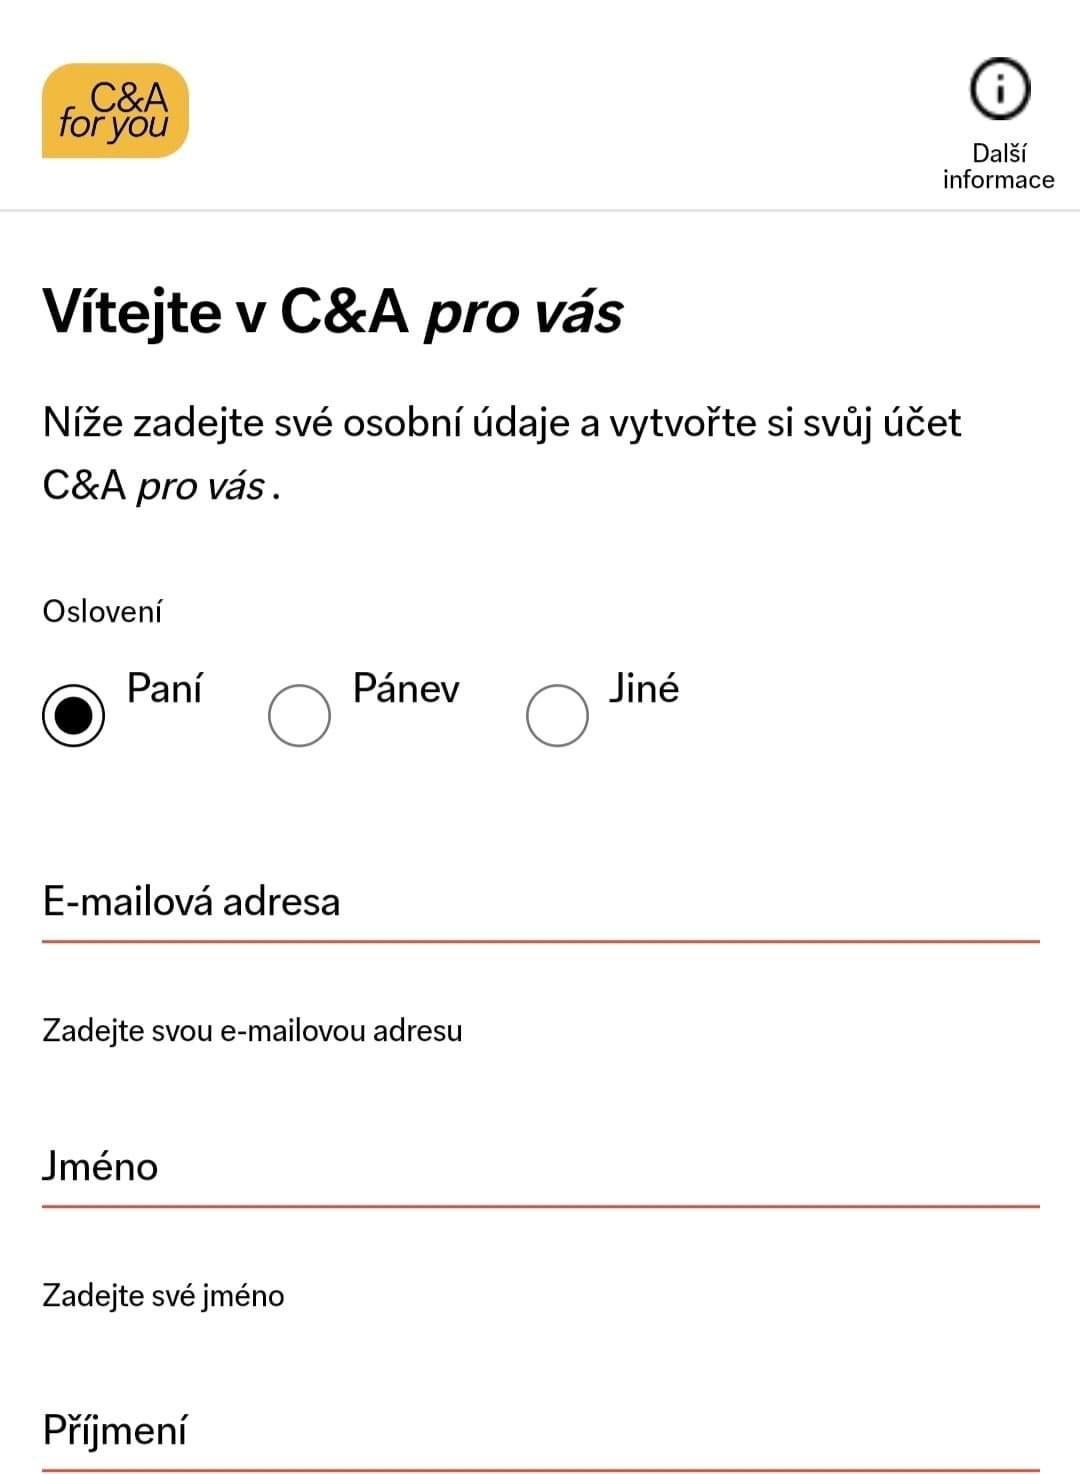The height and width of the screenshot is (1474, 1080).
Task: Click italic pro vás in the intro text
Action: pyautogui.click(x=201, y=487)
